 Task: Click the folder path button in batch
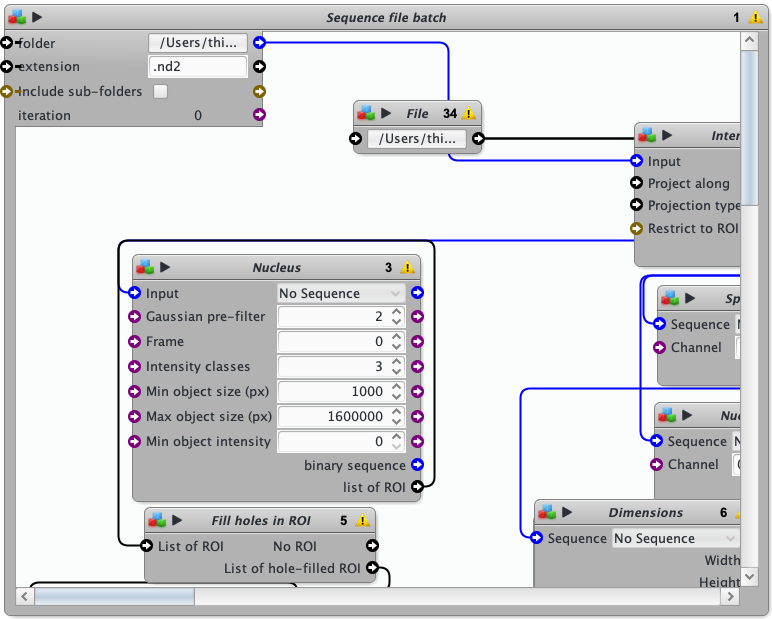[x=197, y=43]
